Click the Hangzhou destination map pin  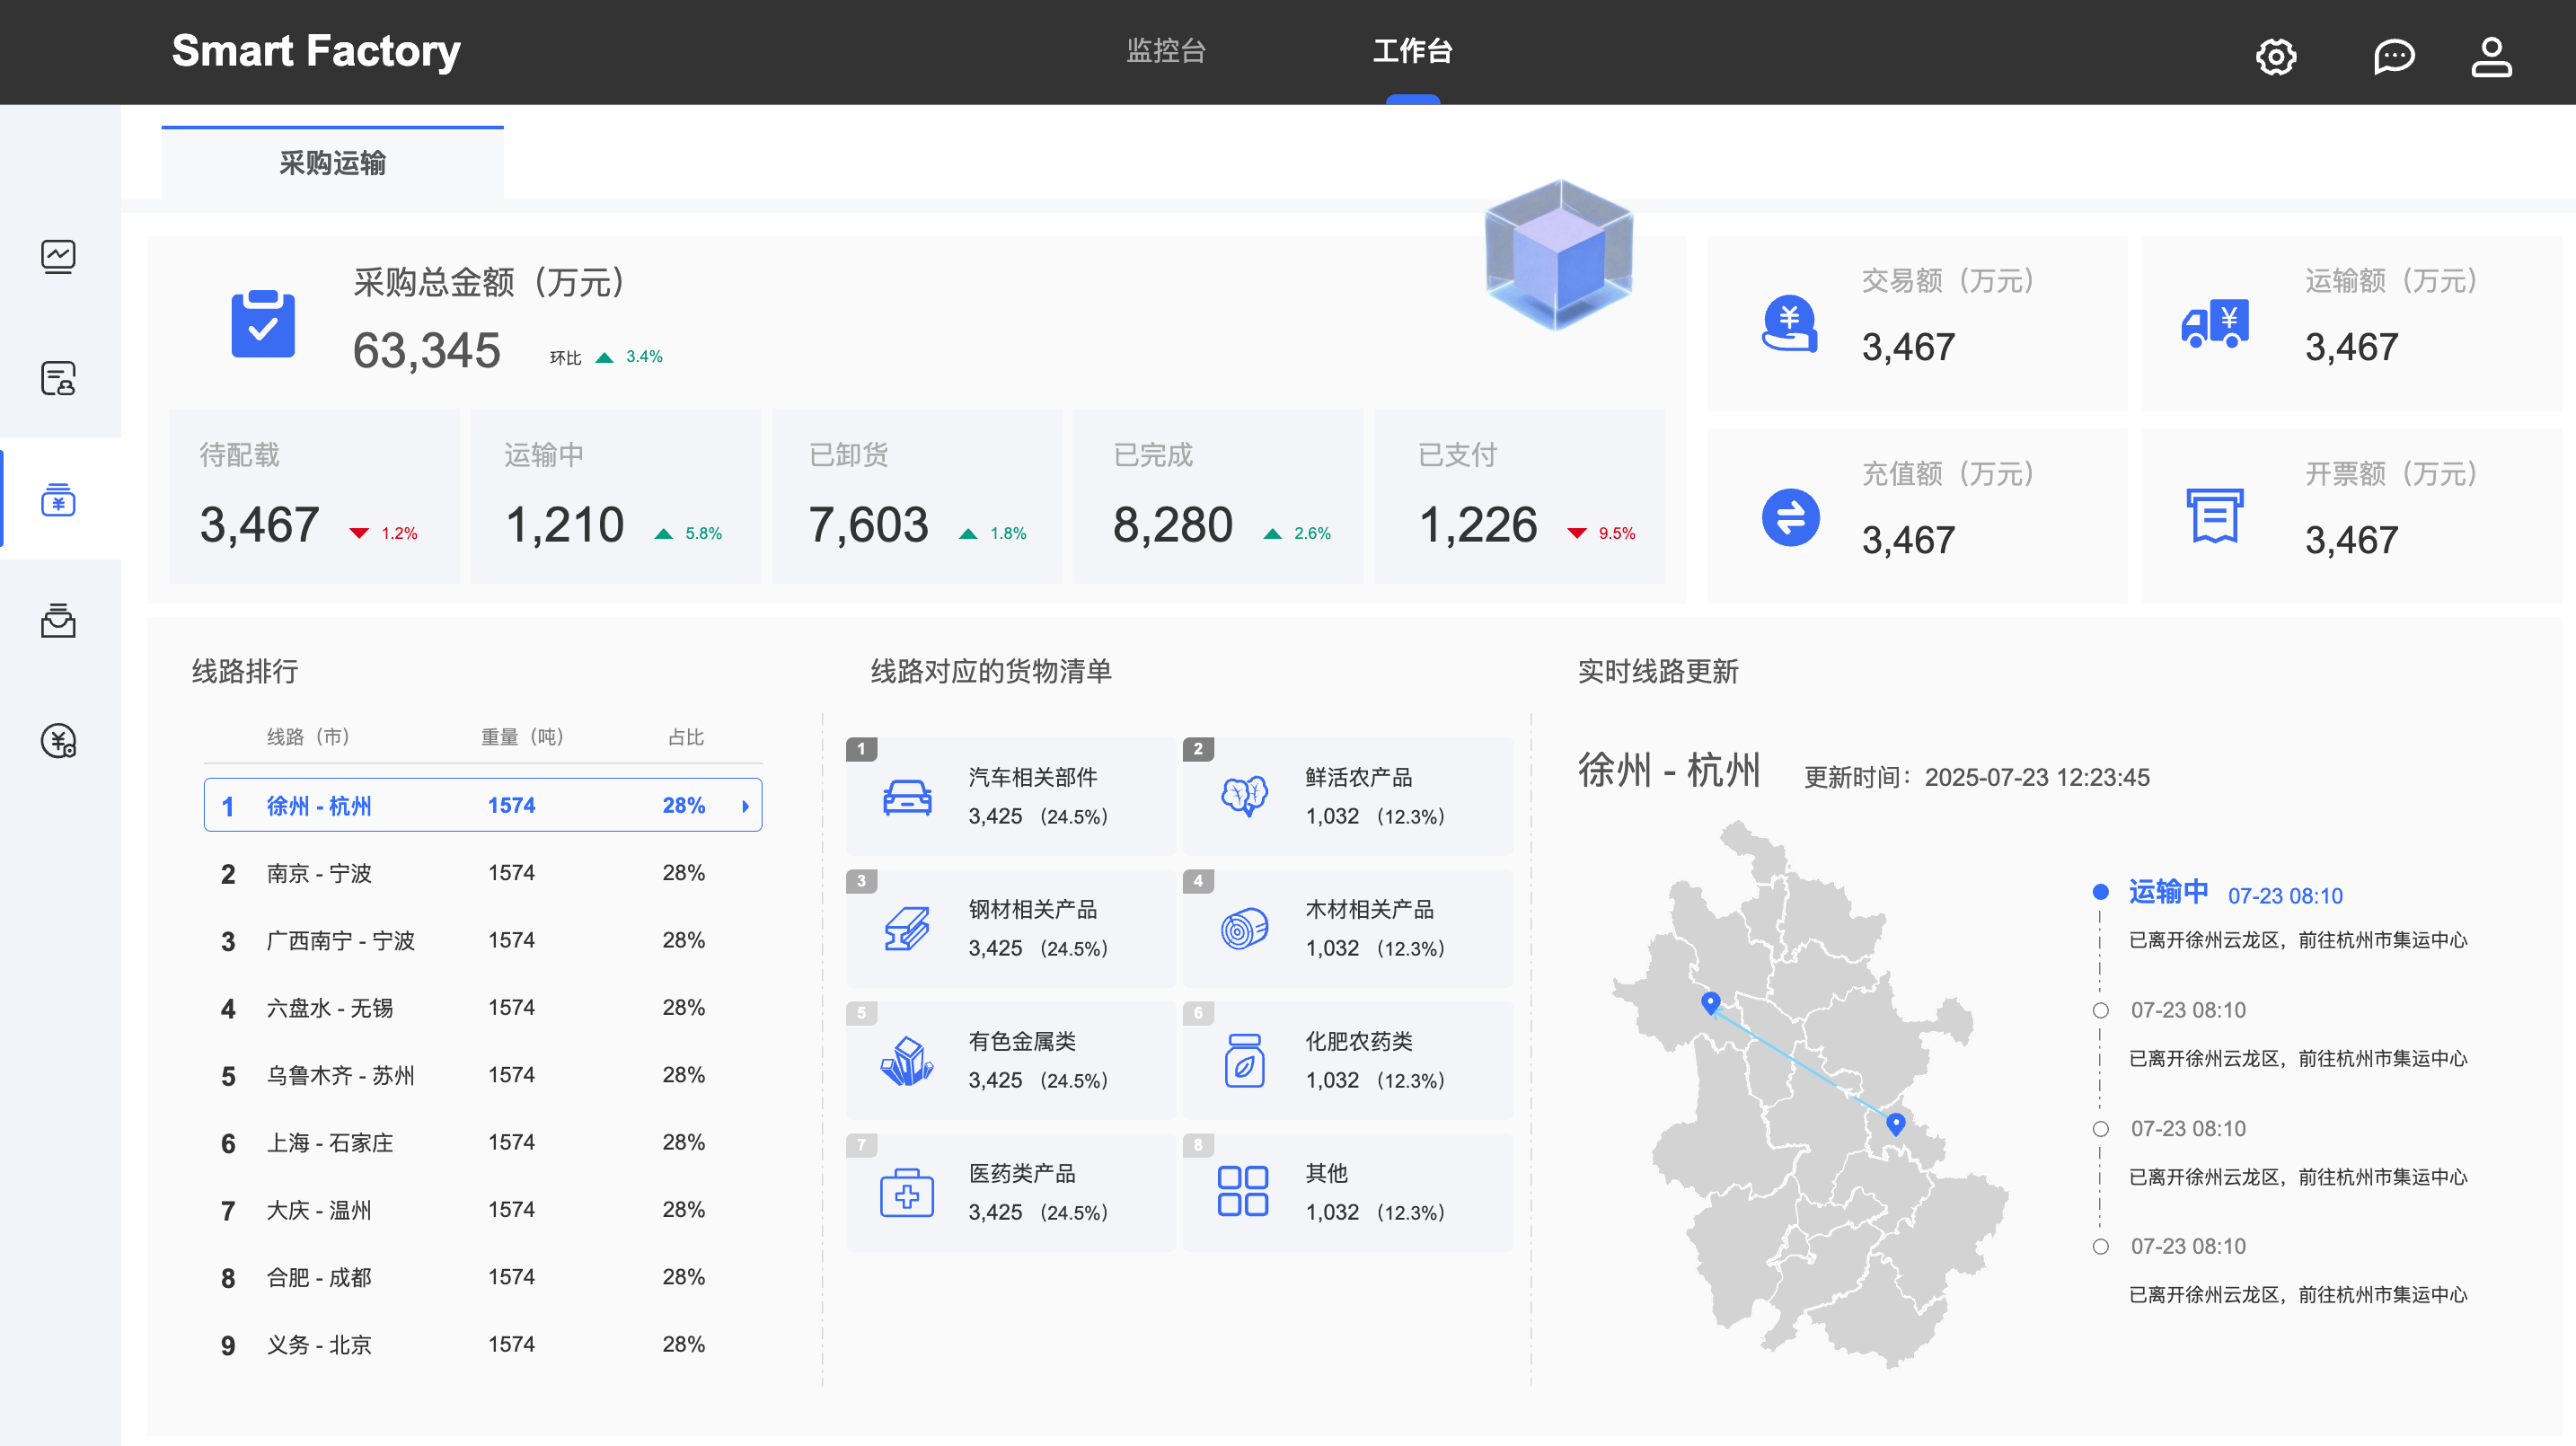[1895, 1123]
